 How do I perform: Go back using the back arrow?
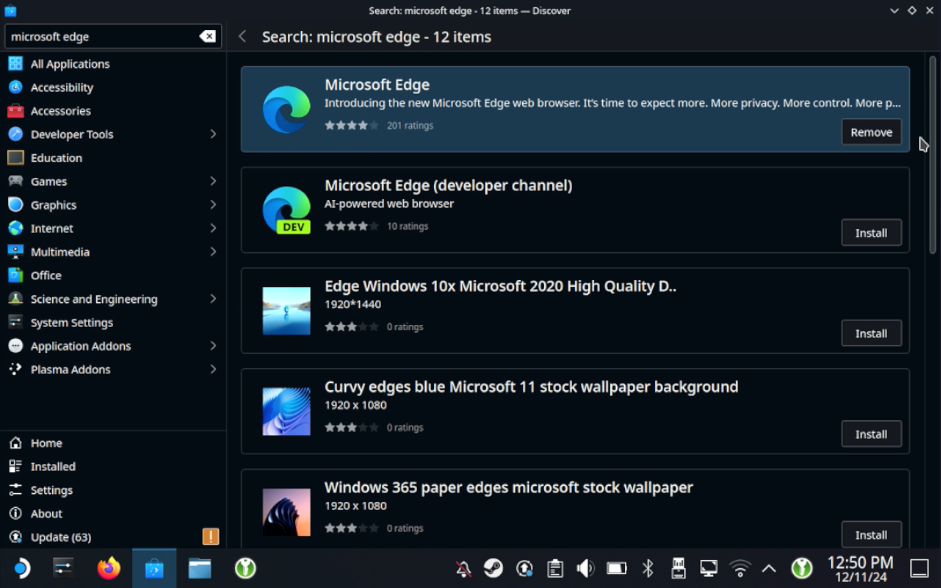(x=243, y=36)
